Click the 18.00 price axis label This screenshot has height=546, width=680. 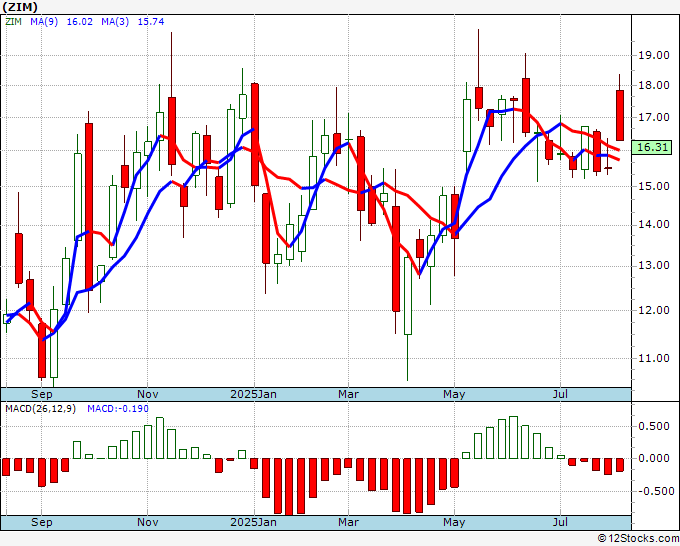coord(654,85)
